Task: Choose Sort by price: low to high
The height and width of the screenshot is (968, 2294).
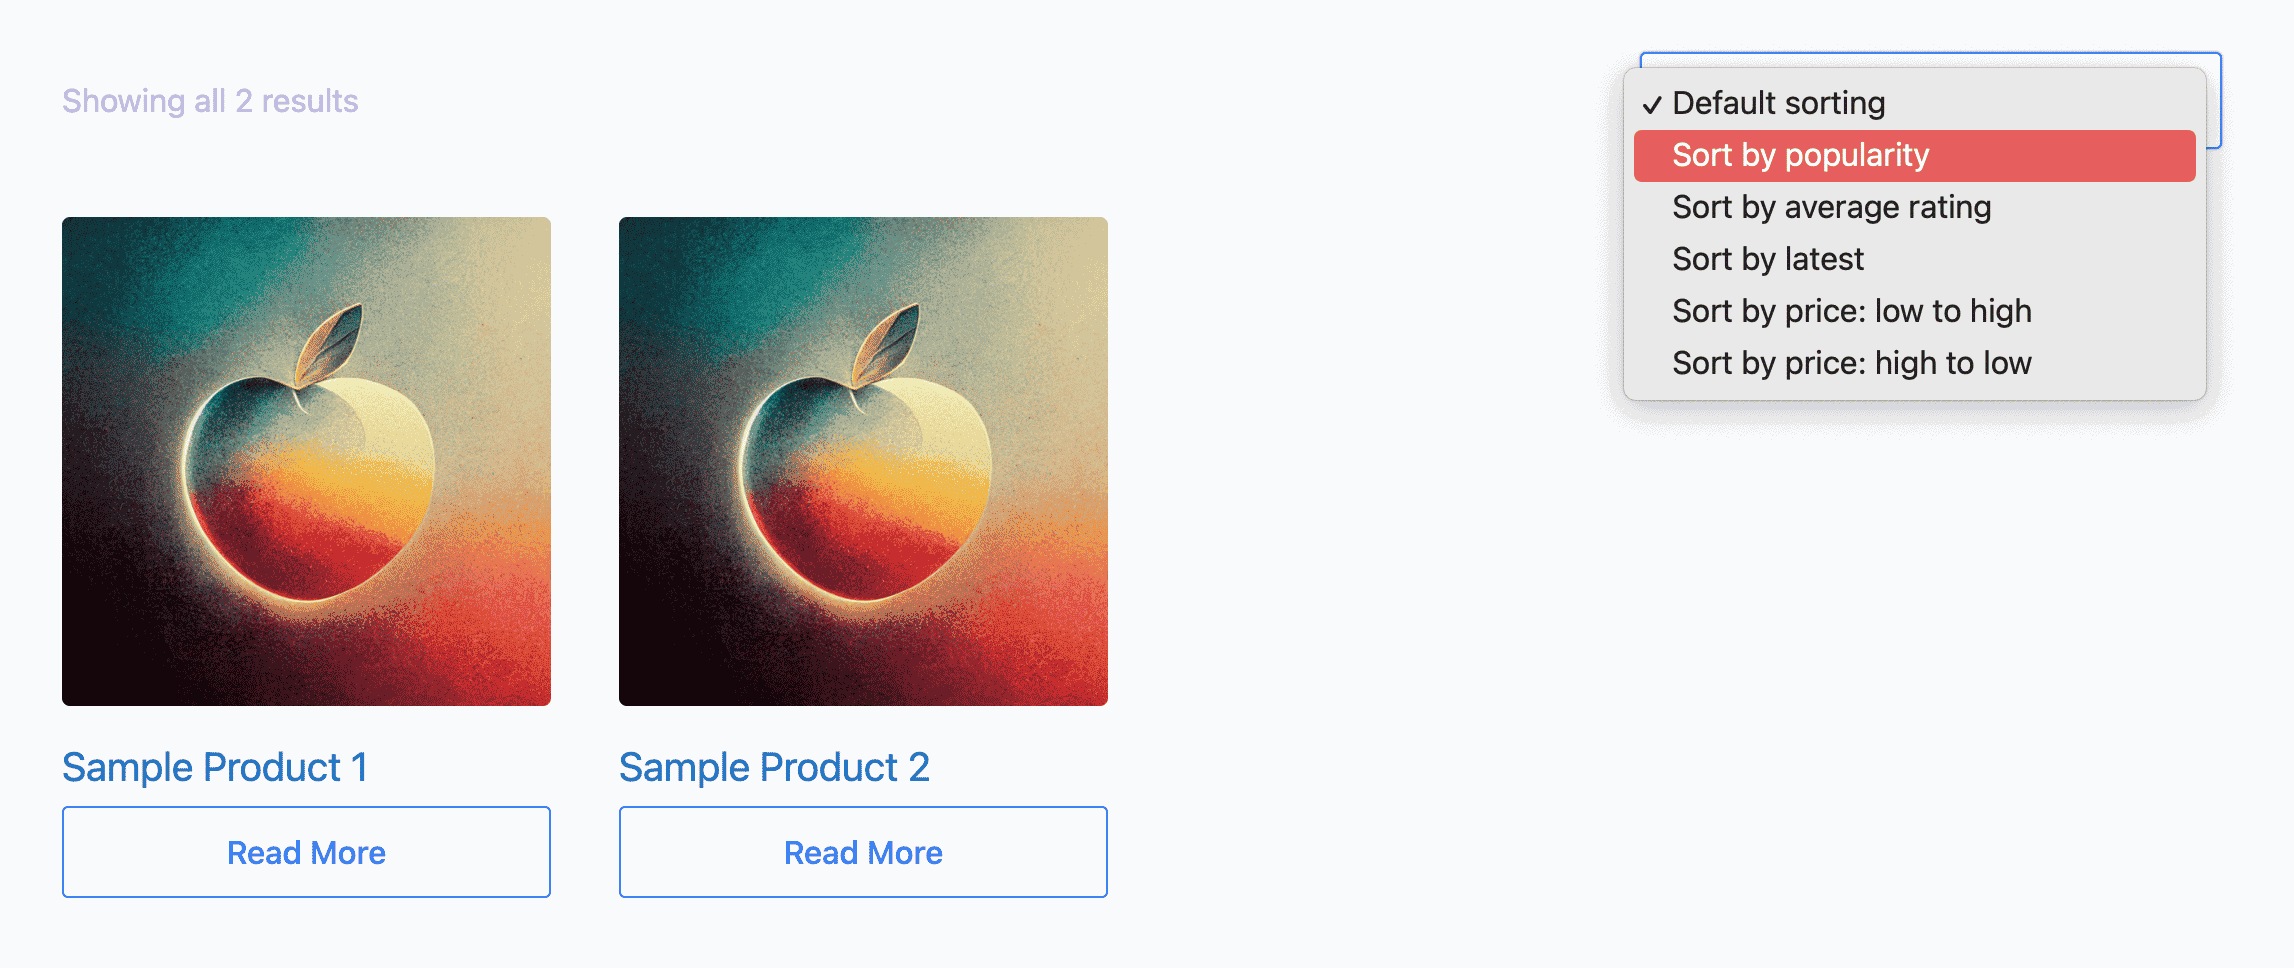Action: (x=1851, y=311)
